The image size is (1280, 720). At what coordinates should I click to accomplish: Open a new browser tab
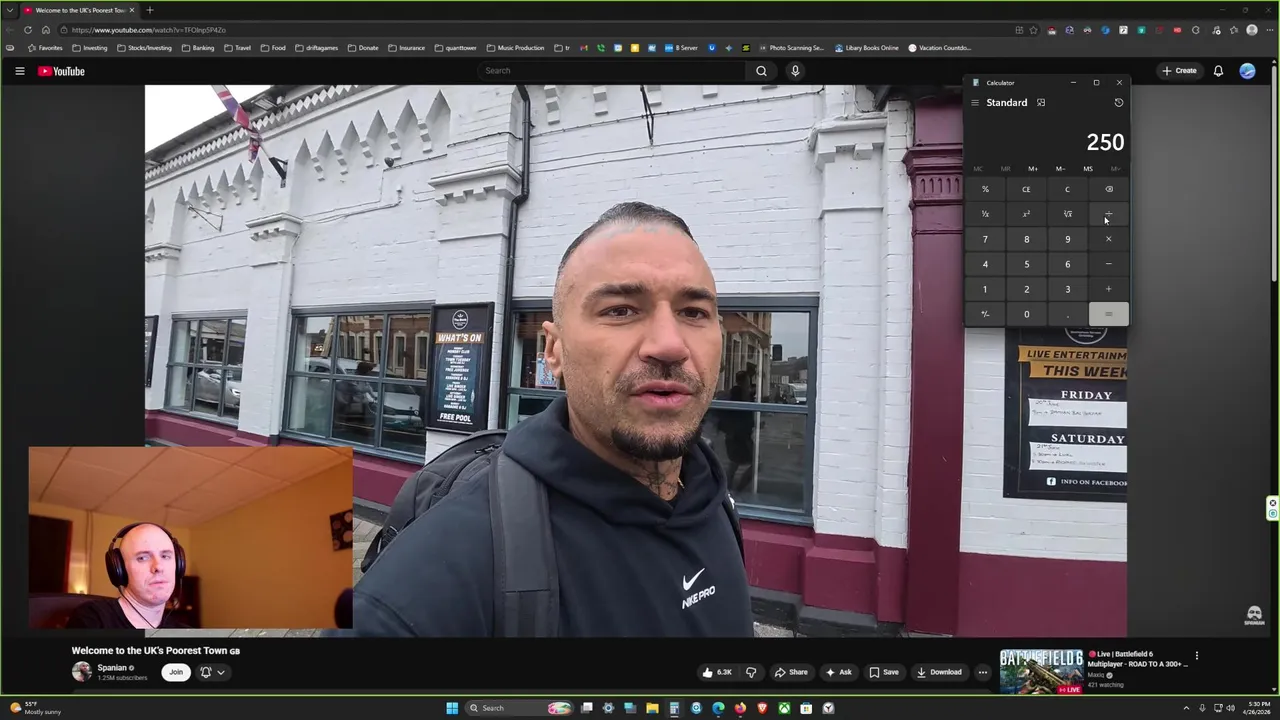[149, 10]
